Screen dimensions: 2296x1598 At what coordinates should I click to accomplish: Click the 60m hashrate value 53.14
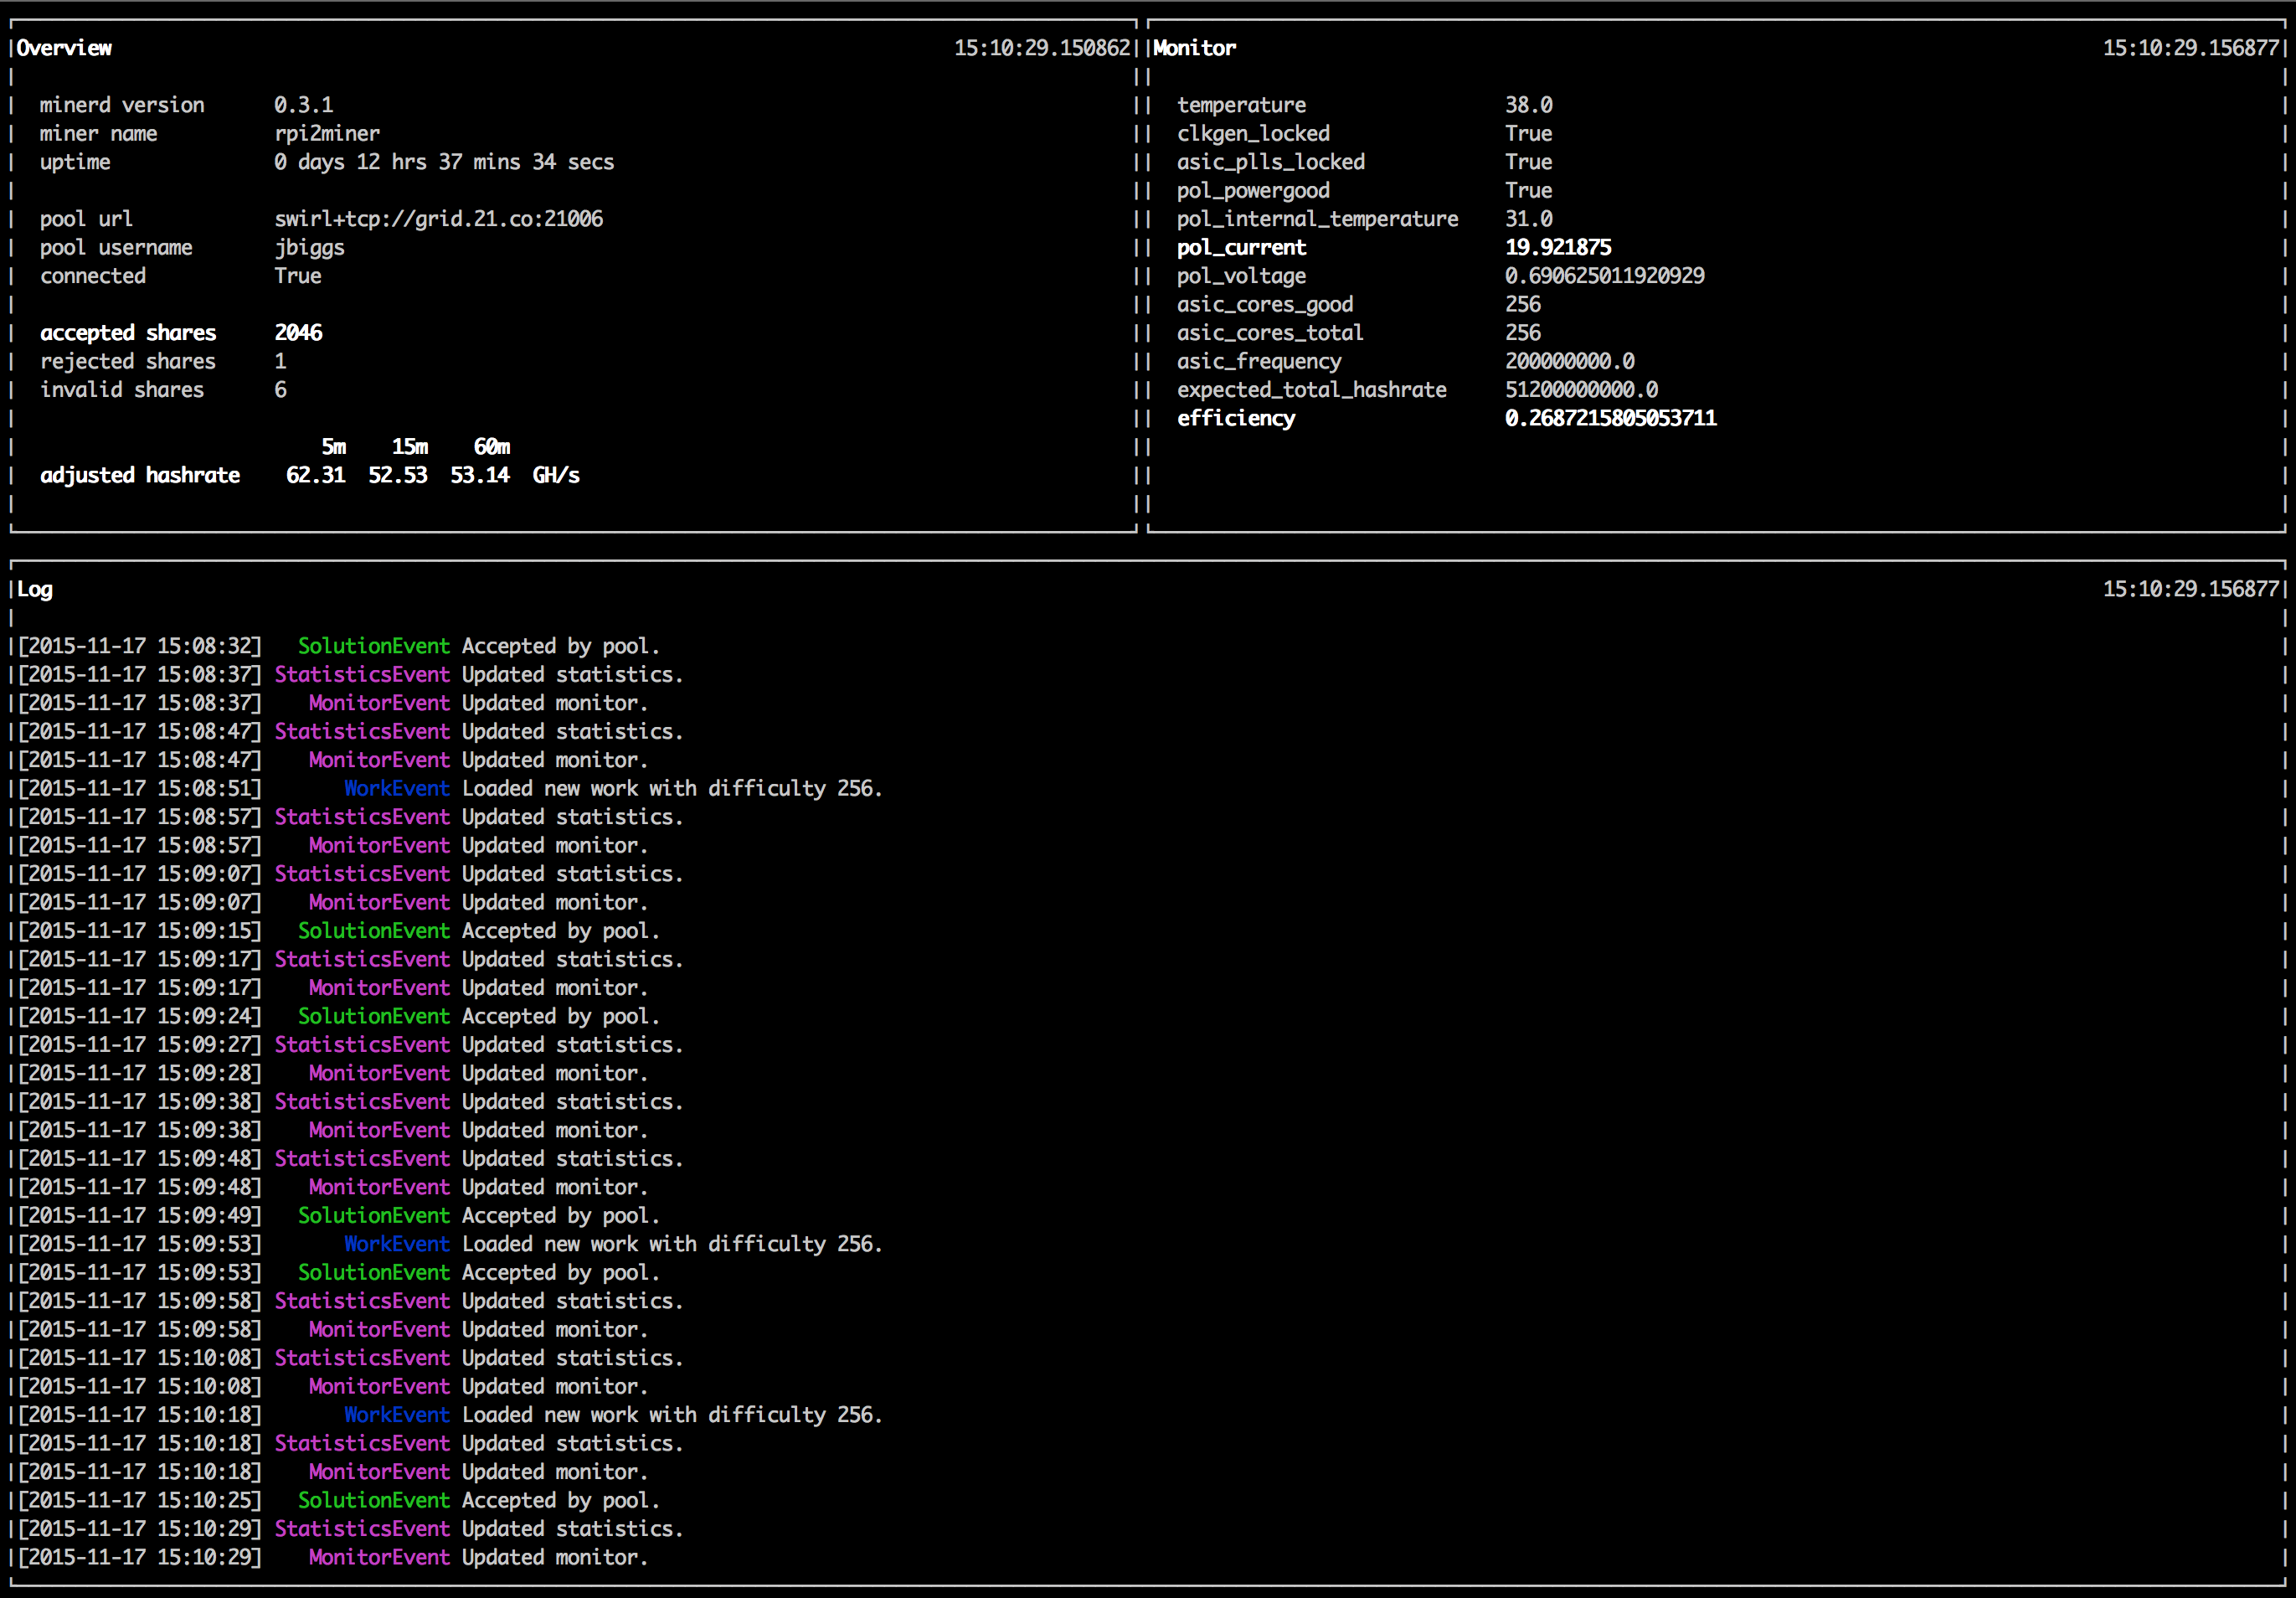pos(479,475)
